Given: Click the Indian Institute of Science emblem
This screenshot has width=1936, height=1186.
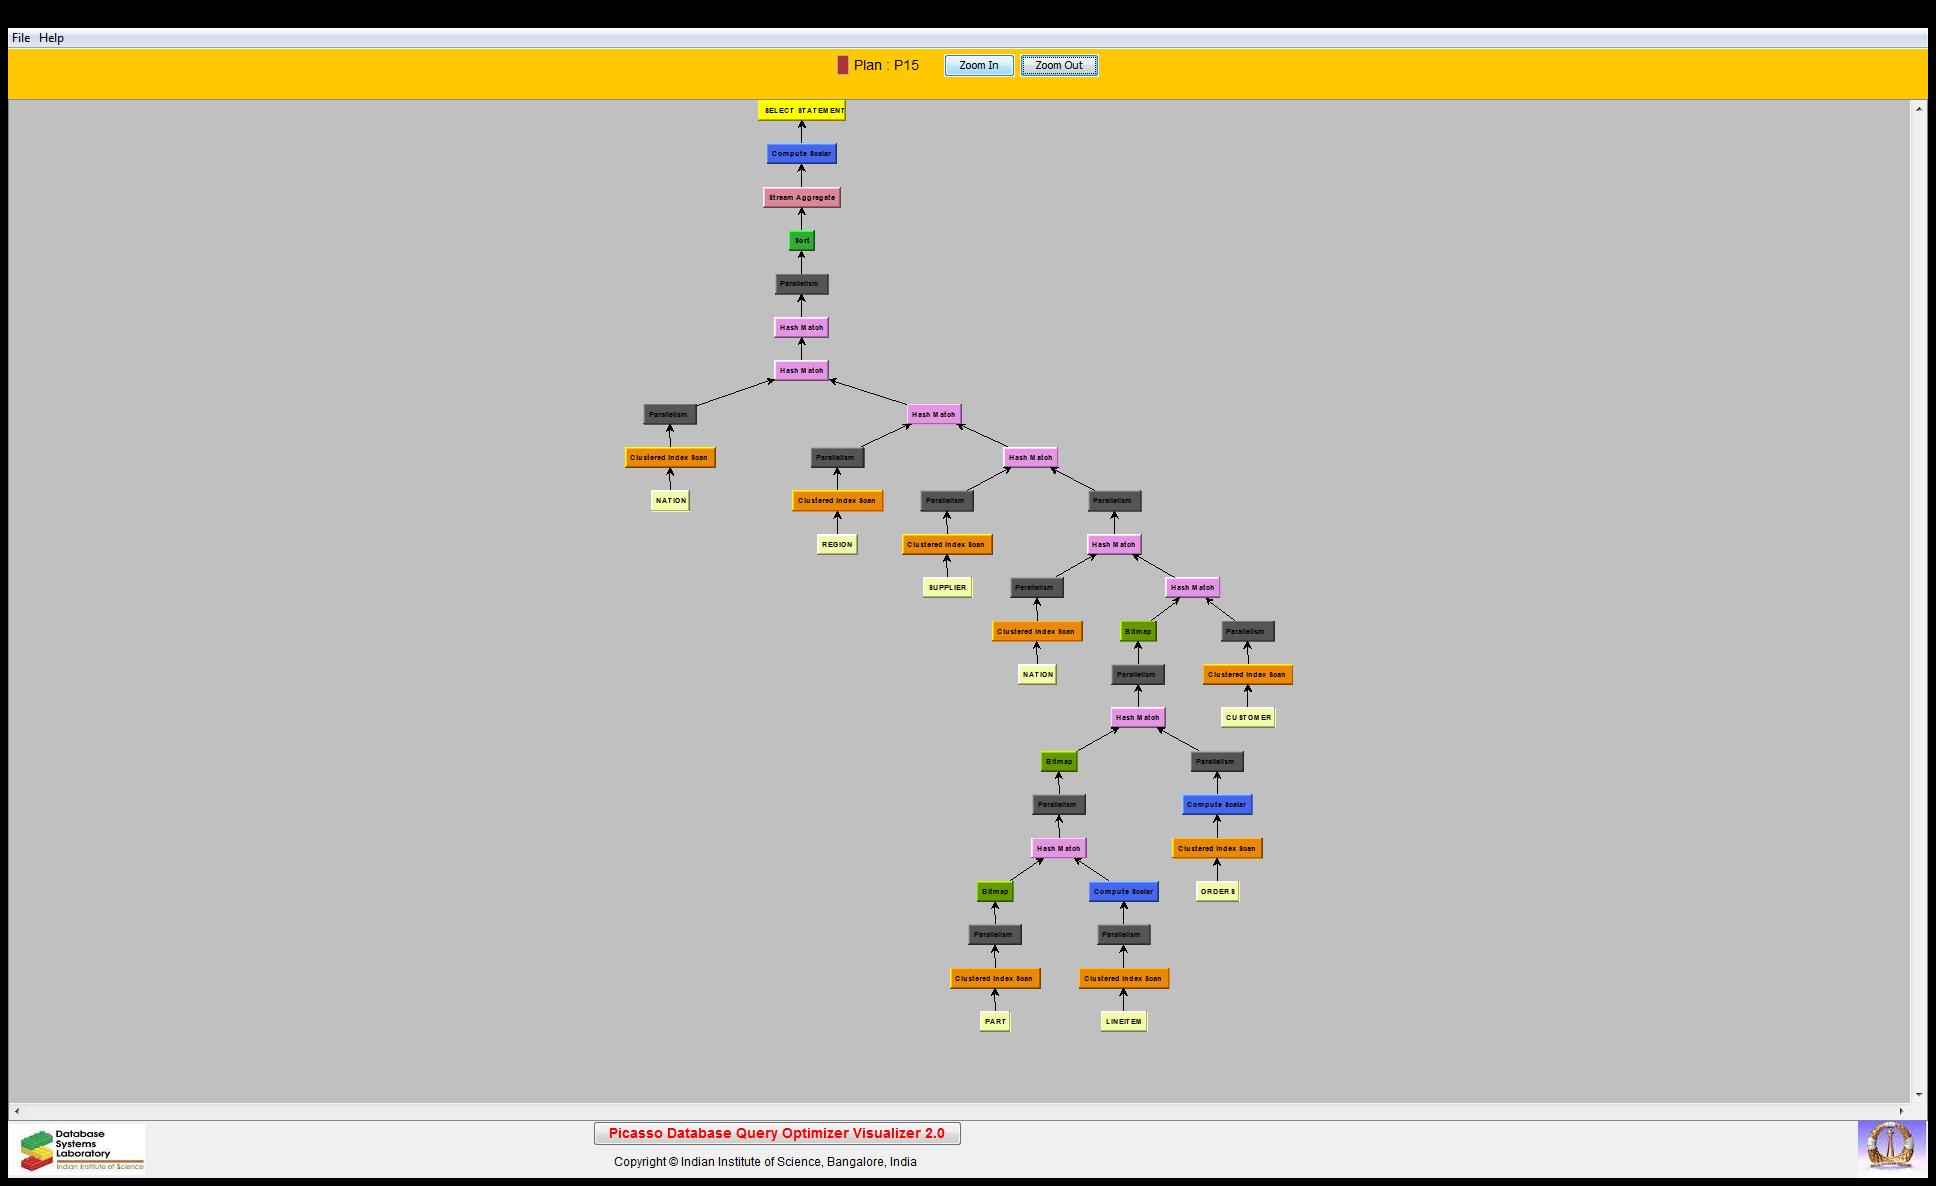Looking at the screenshot, I should [1890, 1147].
